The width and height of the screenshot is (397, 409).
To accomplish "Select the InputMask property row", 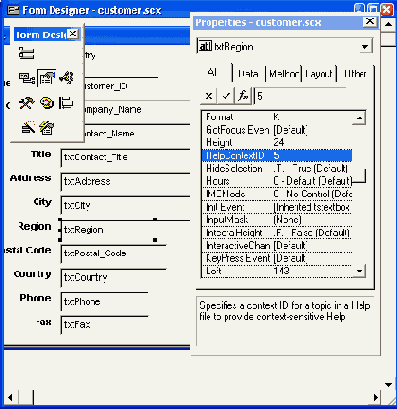I will [277, 220].
